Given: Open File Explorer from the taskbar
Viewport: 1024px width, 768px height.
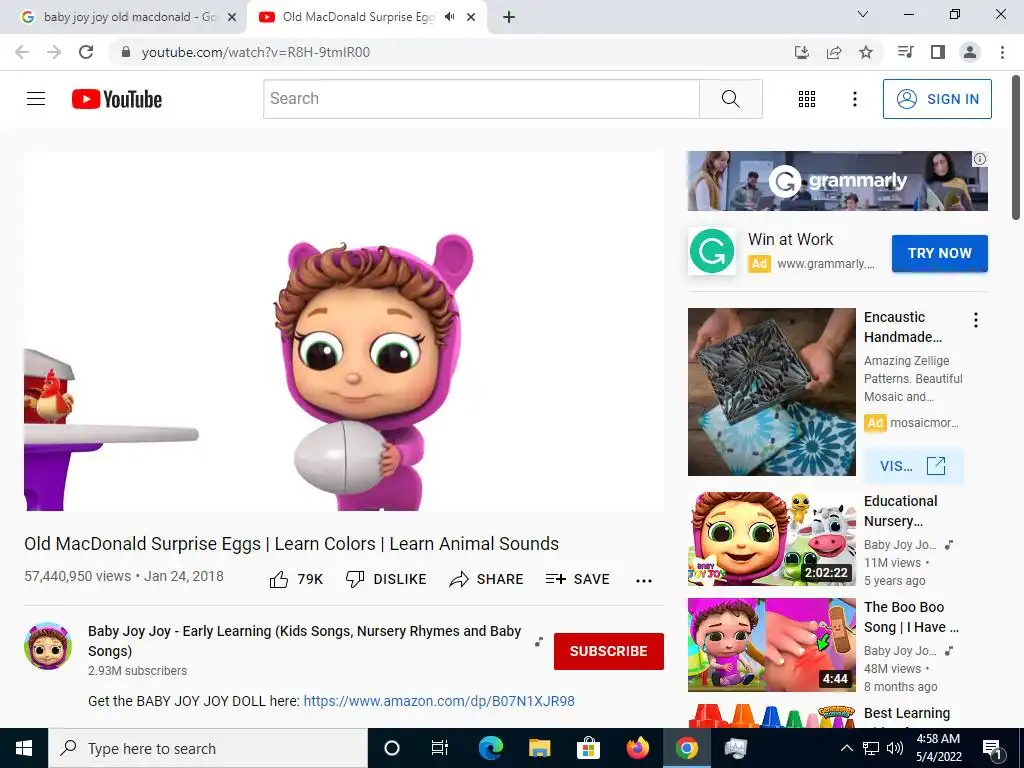Looking at the screenshot, I should point(539,748).
